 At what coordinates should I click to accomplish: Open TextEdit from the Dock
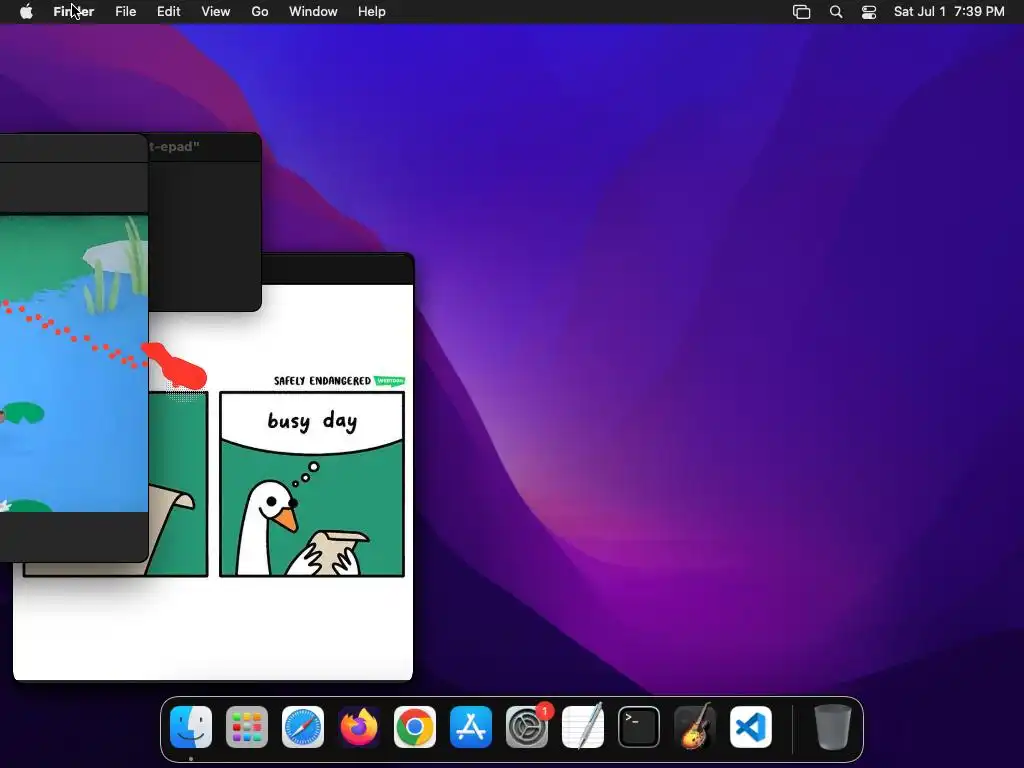click(583, 727)
